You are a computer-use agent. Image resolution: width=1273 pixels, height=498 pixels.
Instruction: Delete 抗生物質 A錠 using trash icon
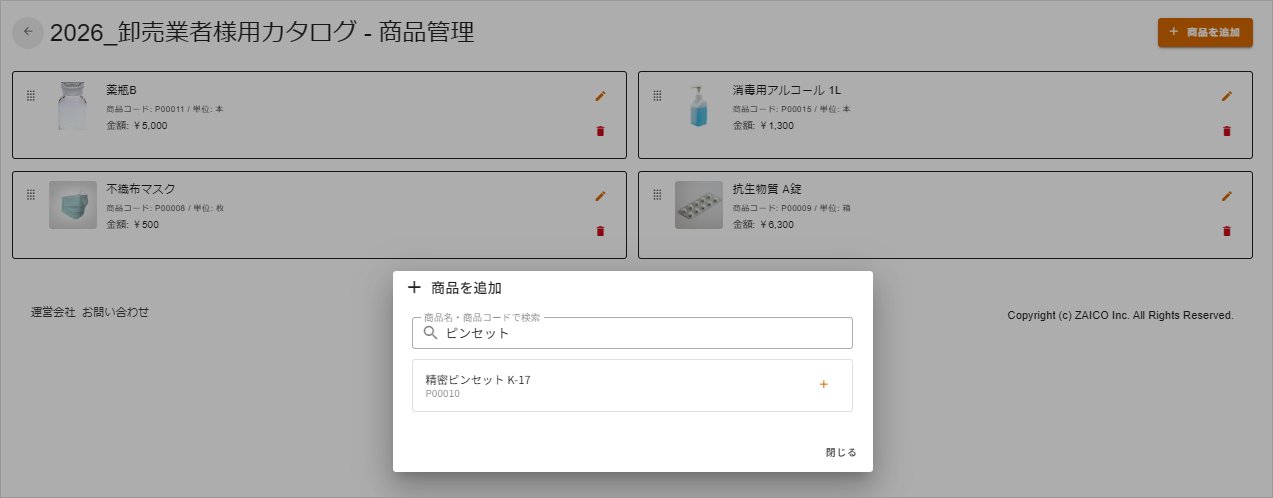coord(1226,231)
